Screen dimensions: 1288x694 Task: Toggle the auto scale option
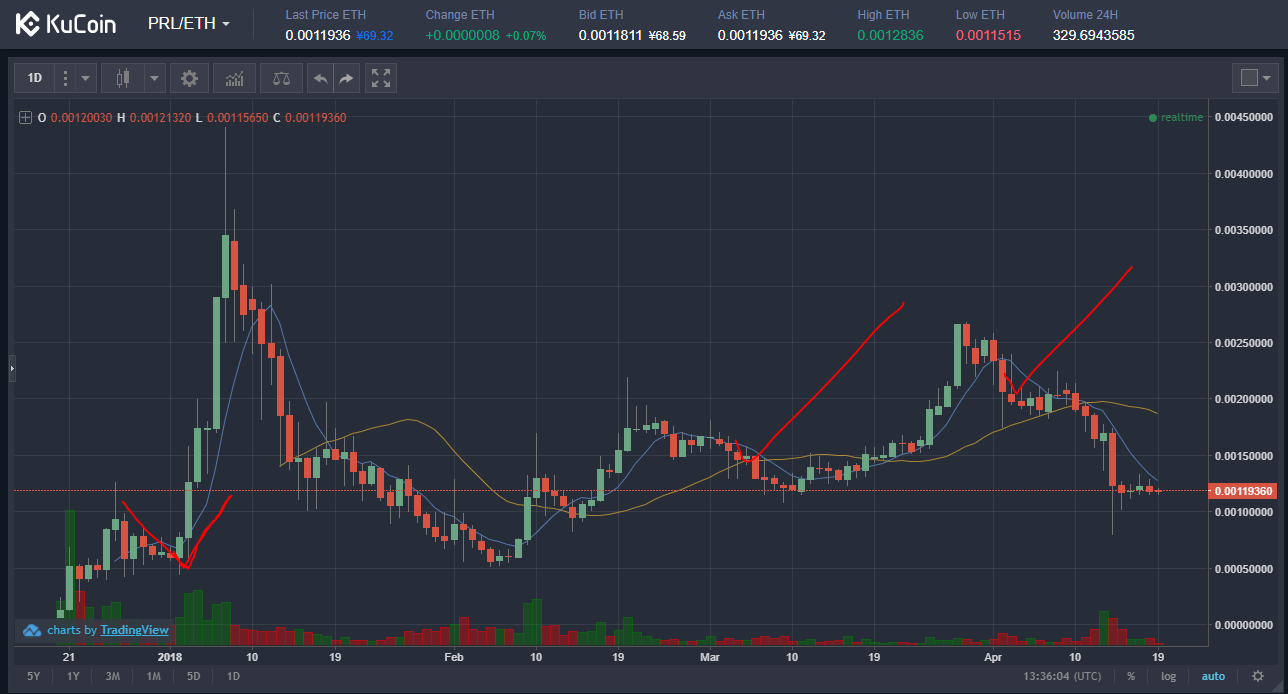click(x=1212, y=676)
